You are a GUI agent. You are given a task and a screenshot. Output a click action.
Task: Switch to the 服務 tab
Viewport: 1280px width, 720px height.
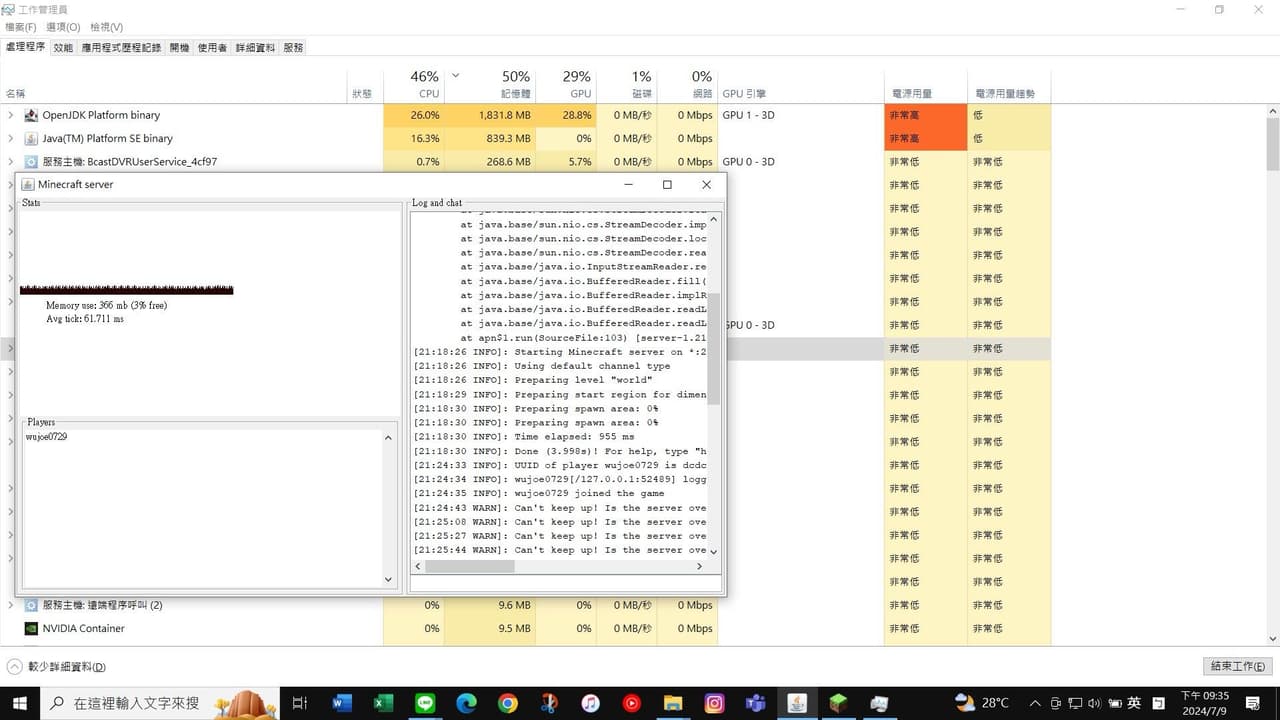click(x=293, y=47)
